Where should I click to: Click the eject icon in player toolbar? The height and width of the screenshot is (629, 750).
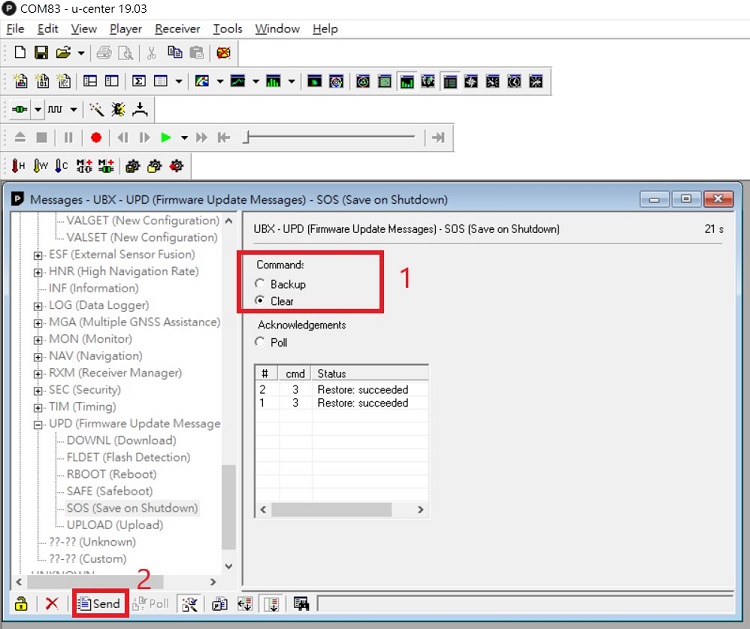point(20,138)
